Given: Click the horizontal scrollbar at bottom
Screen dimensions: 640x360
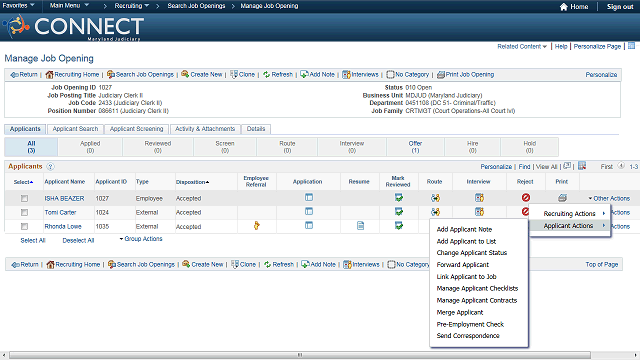Looking at the screenshot, I should 300,355.
